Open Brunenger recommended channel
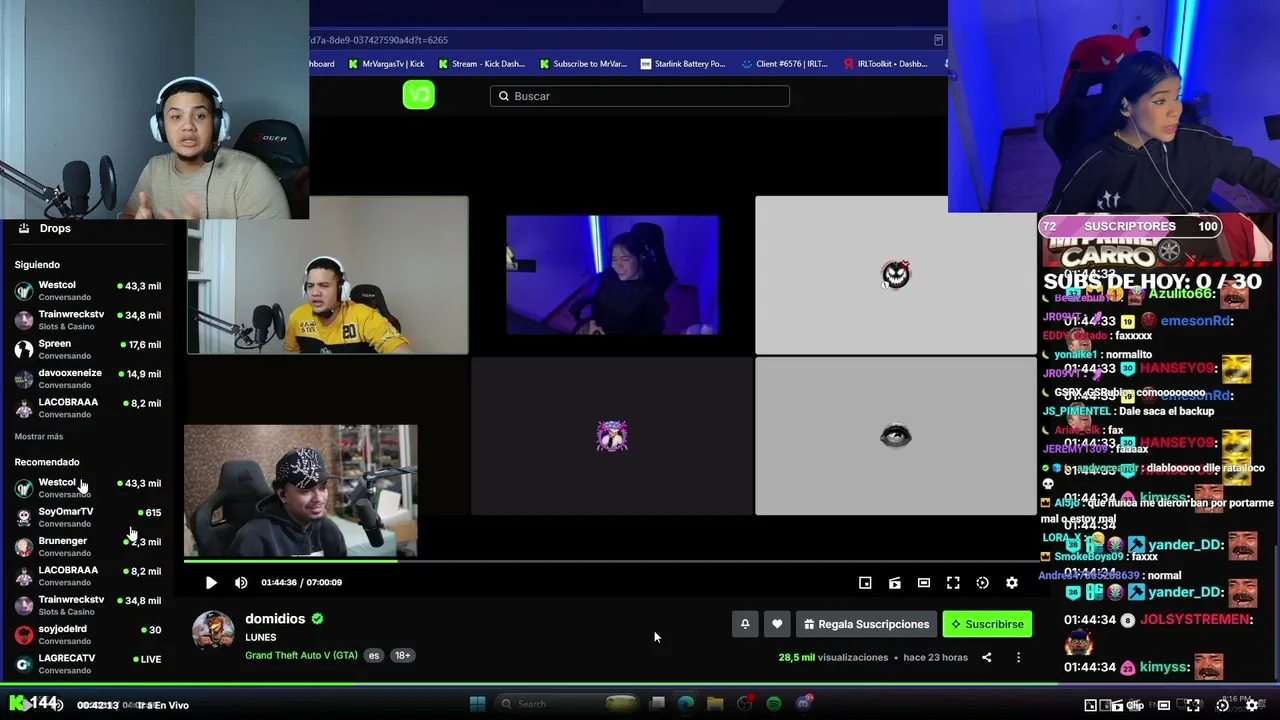The image size is (1280, 720). (x=88, y=546)
